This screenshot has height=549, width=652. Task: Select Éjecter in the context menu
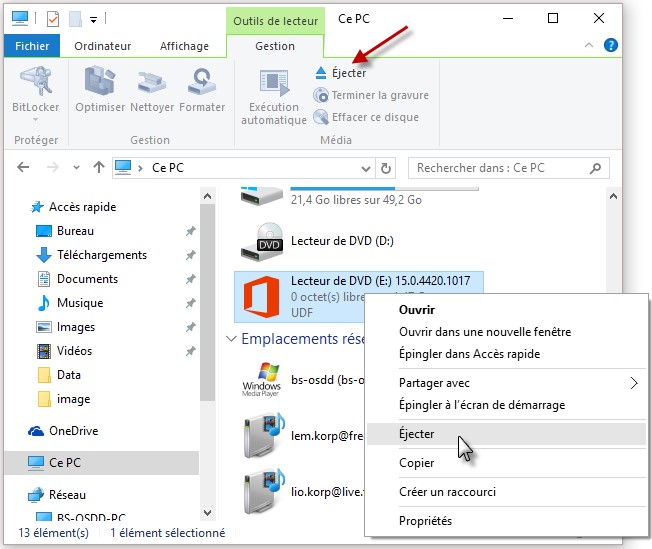[417, 434]
